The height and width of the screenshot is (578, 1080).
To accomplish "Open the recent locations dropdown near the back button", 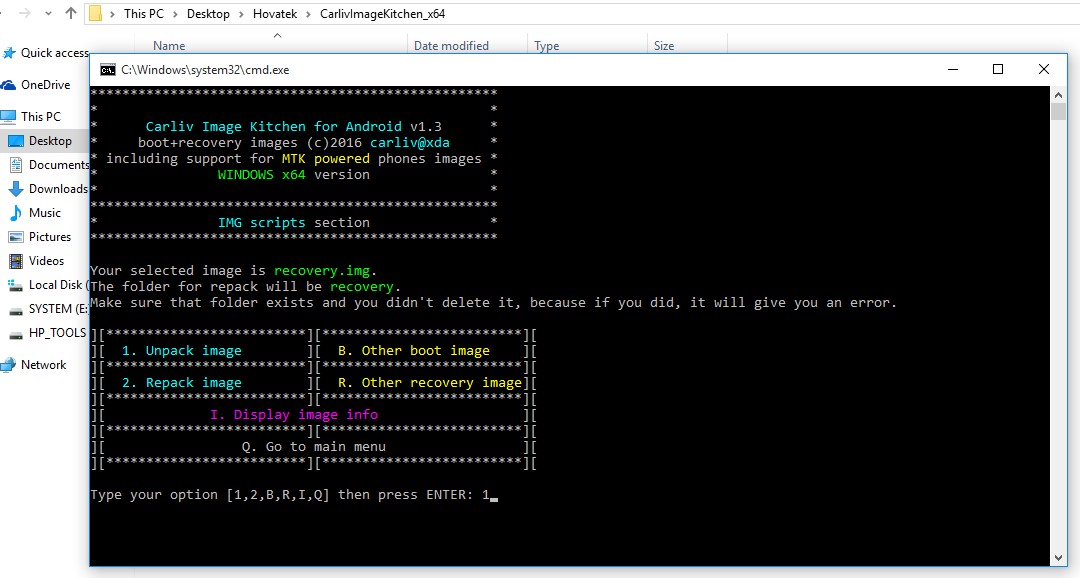I will click(46, 14).
